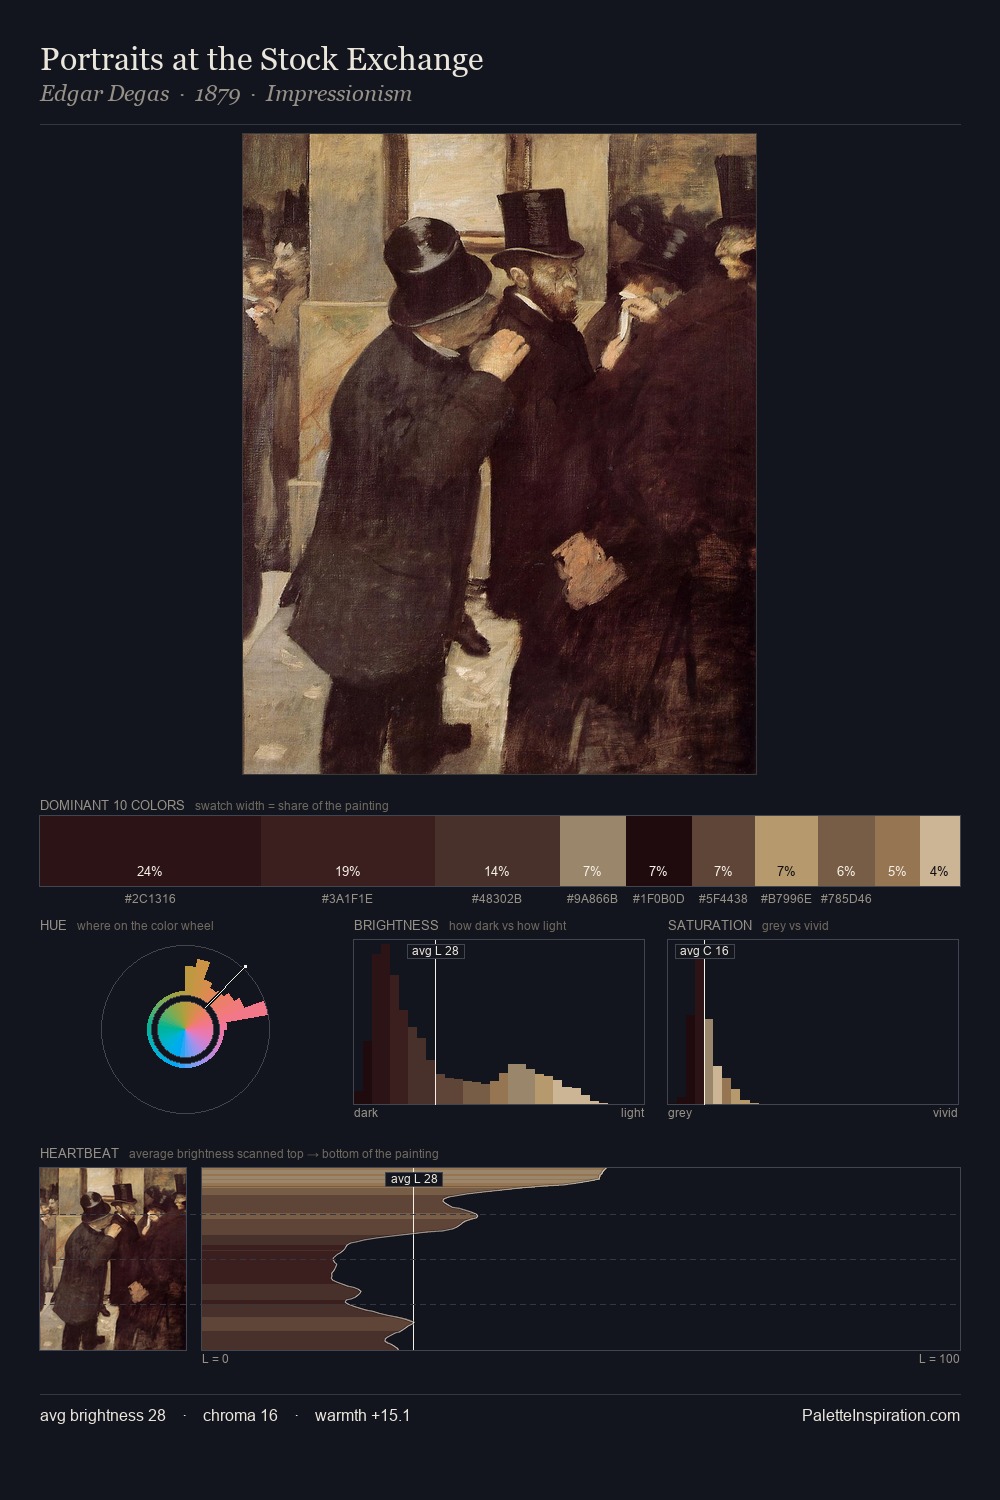This screenshot has width=1000, height=1500.
Task: Pick the brown swatch above #5F4438
Action: pos(723,851)
